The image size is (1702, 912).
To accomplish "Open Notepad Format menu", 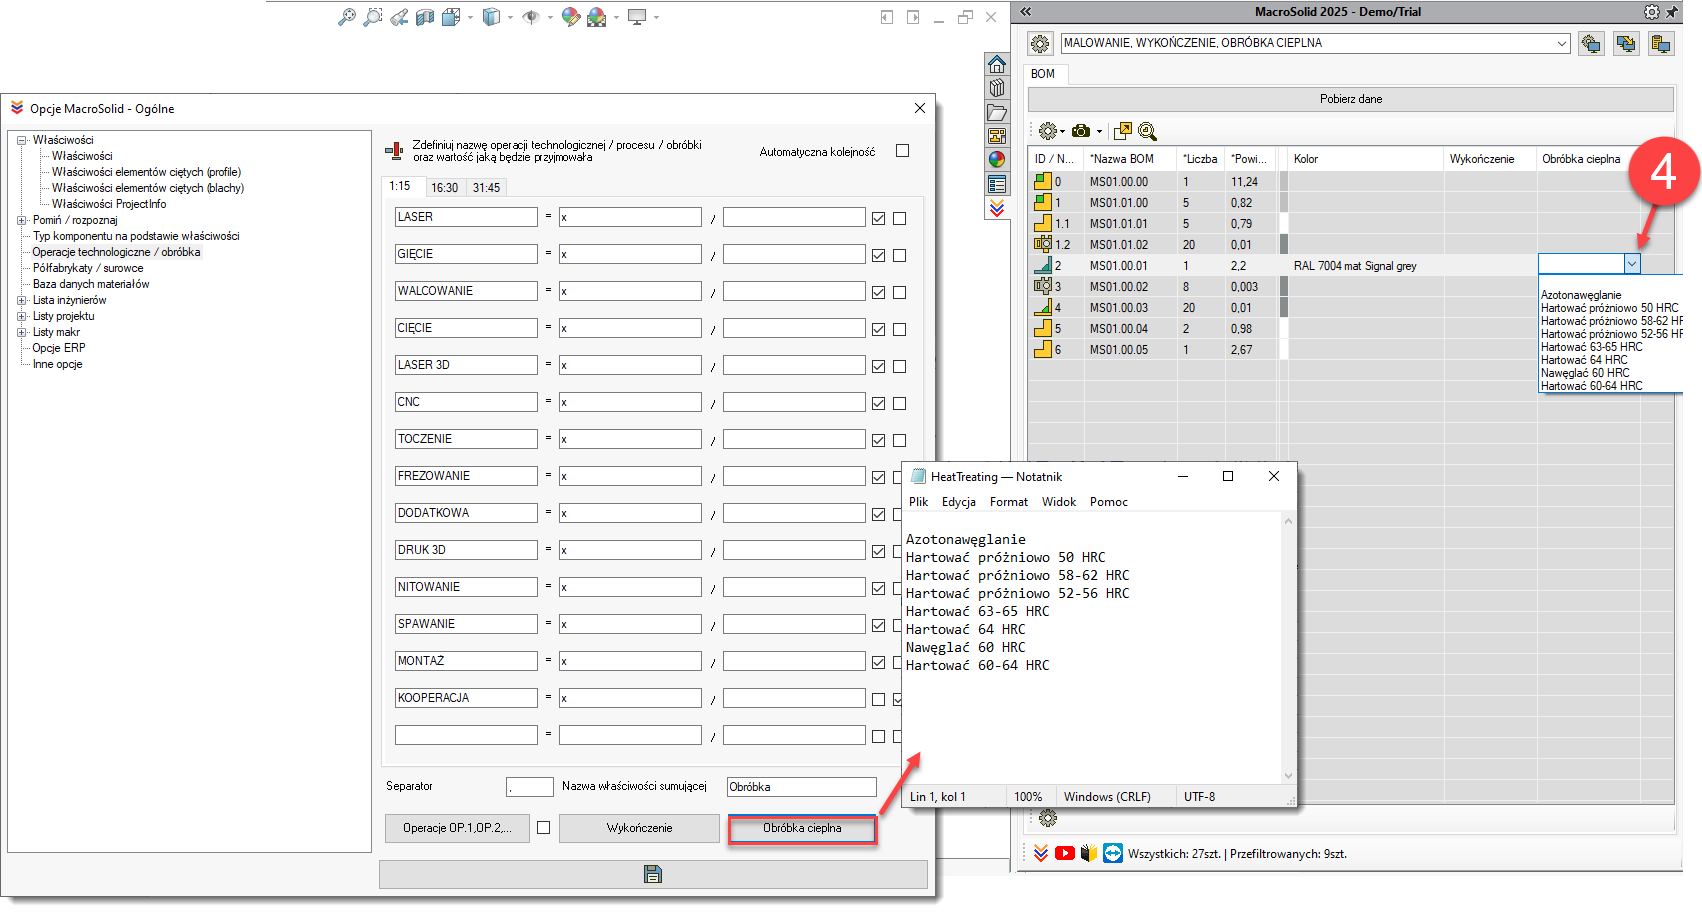I will [1009, 502].
